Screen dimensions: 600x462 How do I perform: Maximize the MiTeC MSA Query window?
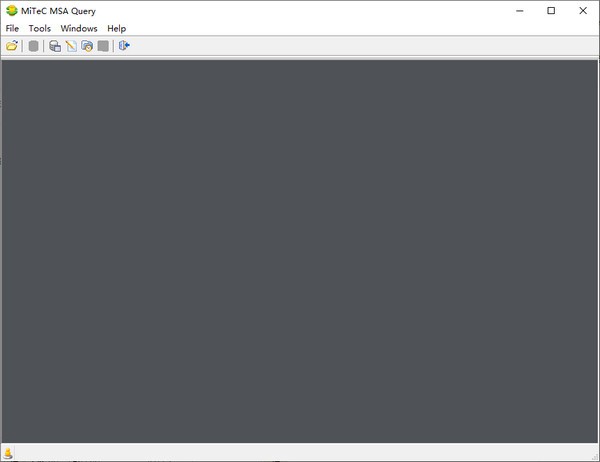(551, 11)
